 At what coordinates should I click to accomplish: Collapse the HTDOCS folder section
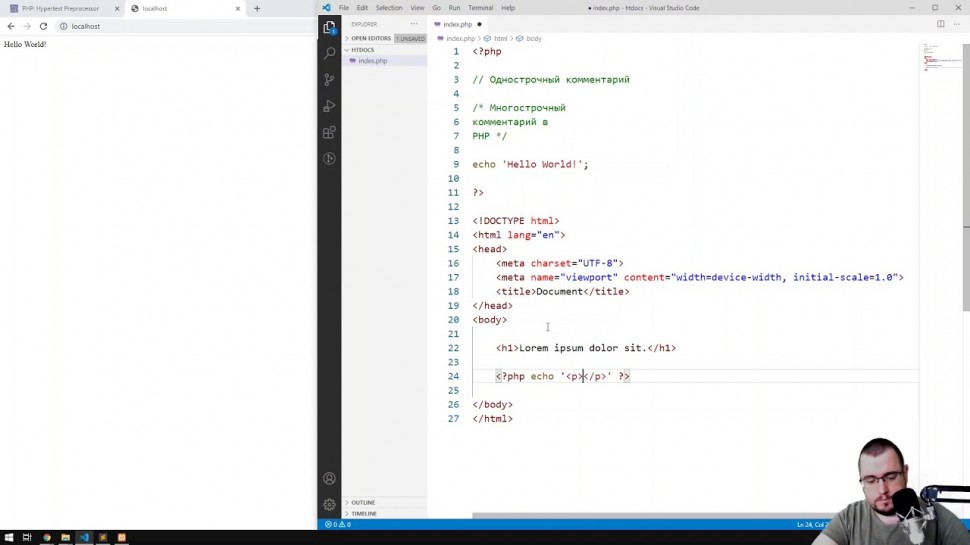pos(362,49)
